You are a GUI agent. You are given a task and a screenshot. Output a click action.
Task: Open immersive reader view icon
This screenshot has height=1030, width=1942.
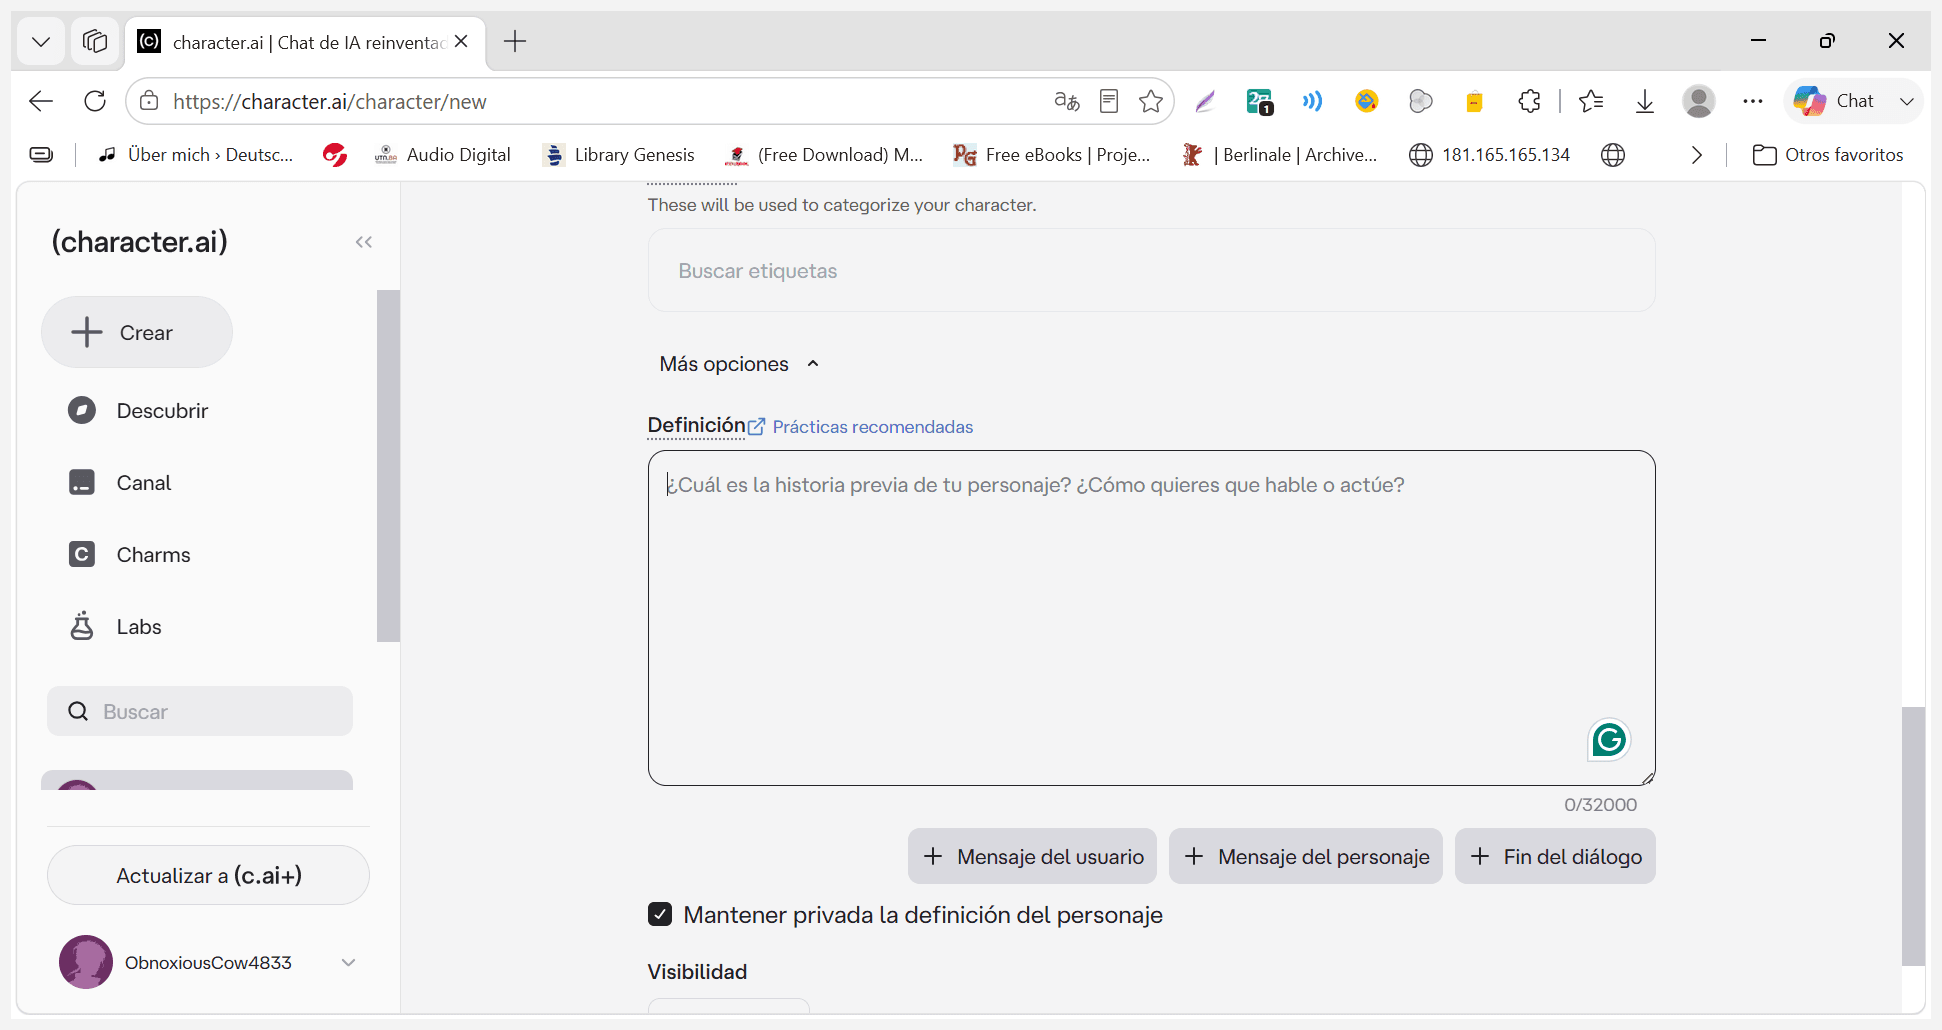click(1109, 101)
